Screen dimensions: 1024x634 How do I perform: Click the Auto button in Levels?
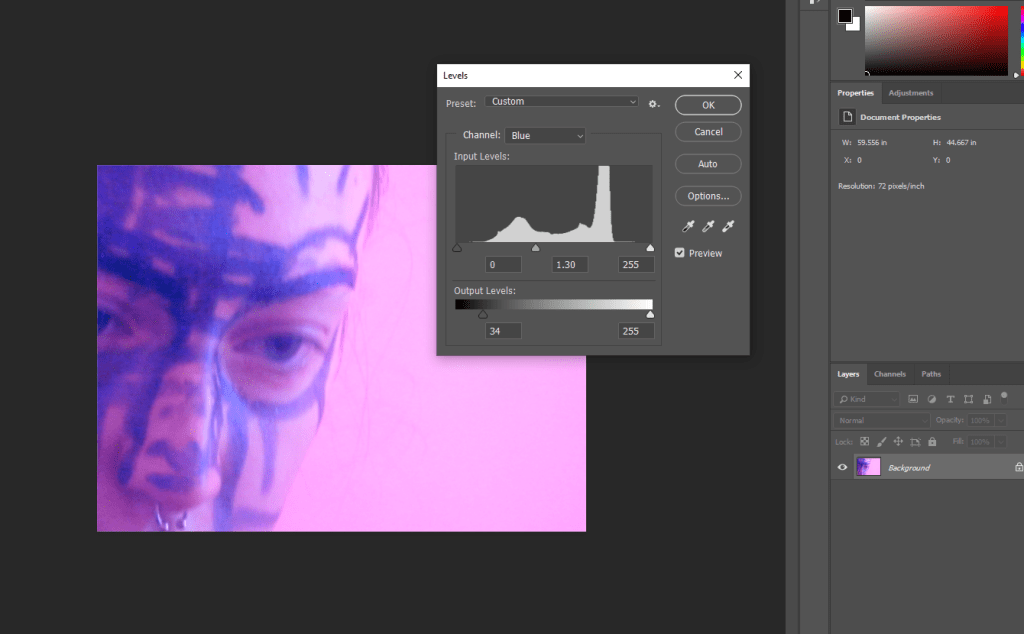click(x=708, y=164)
